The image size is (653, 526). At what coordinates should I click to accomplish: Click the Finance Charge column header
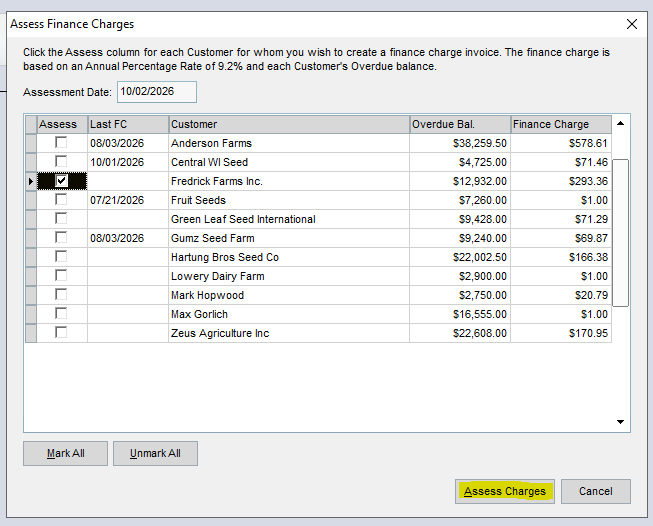click(x=561, y=124)
